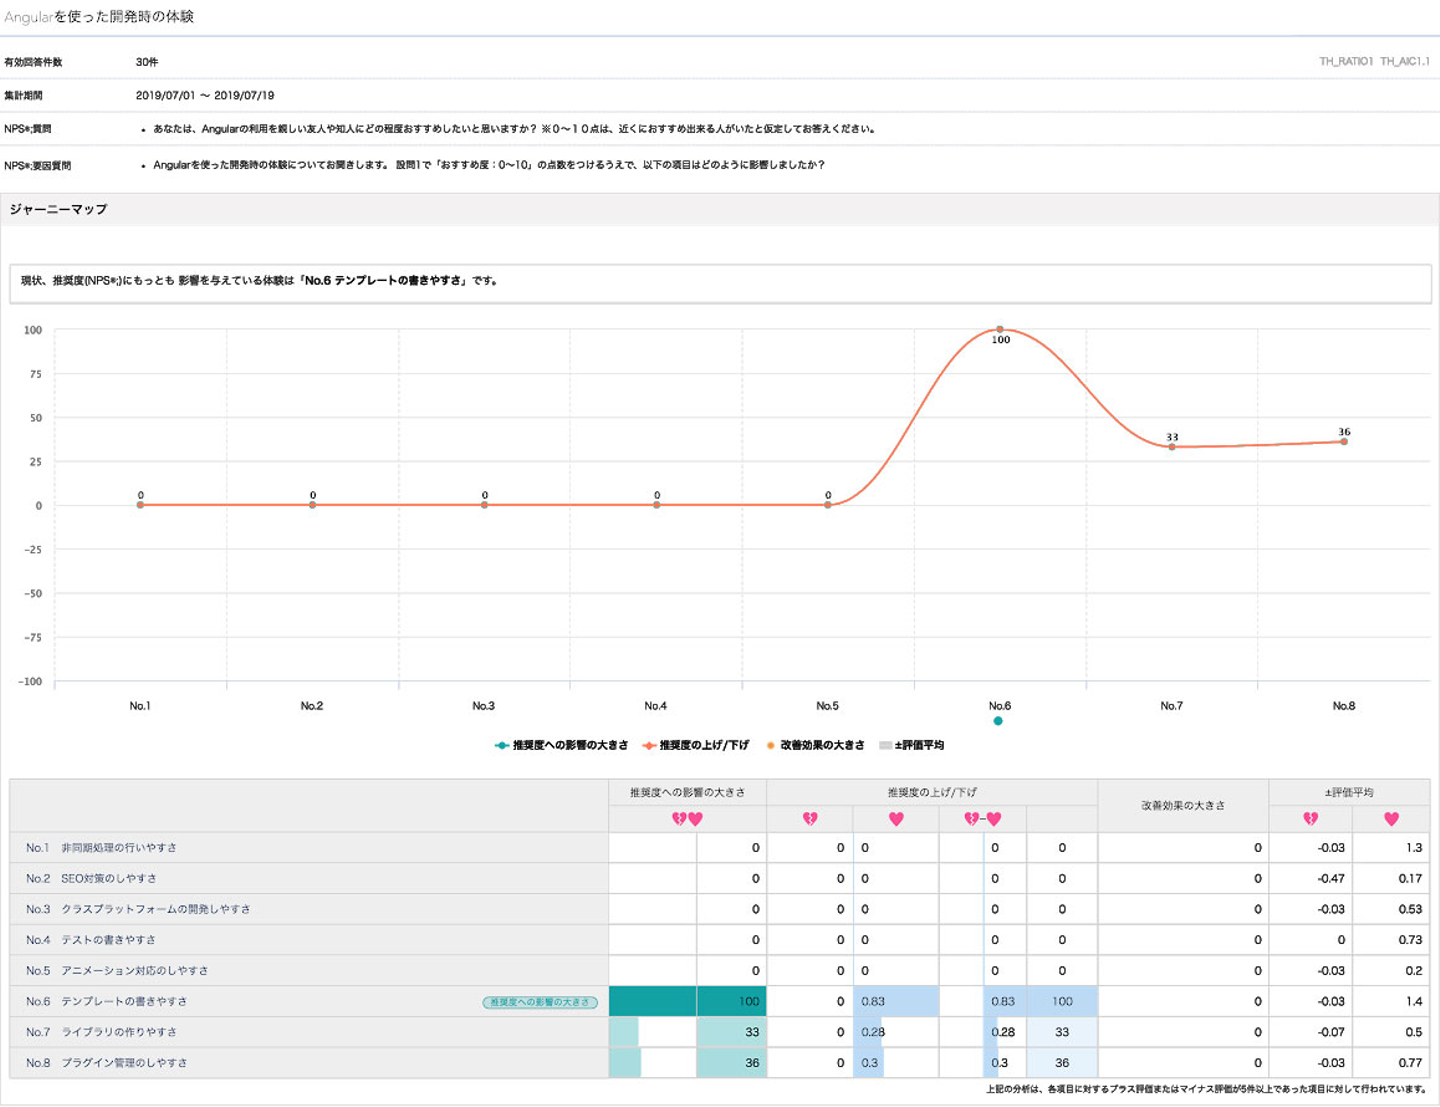Click the broken heart icon under 推奨度の上げ/下げ
This screenshot has width=1440, height=1107.
[x=810, y=819]
